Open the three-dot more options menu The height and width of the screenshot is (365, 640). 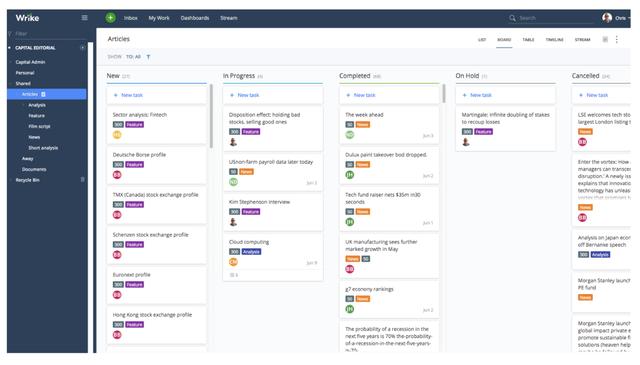616,39
